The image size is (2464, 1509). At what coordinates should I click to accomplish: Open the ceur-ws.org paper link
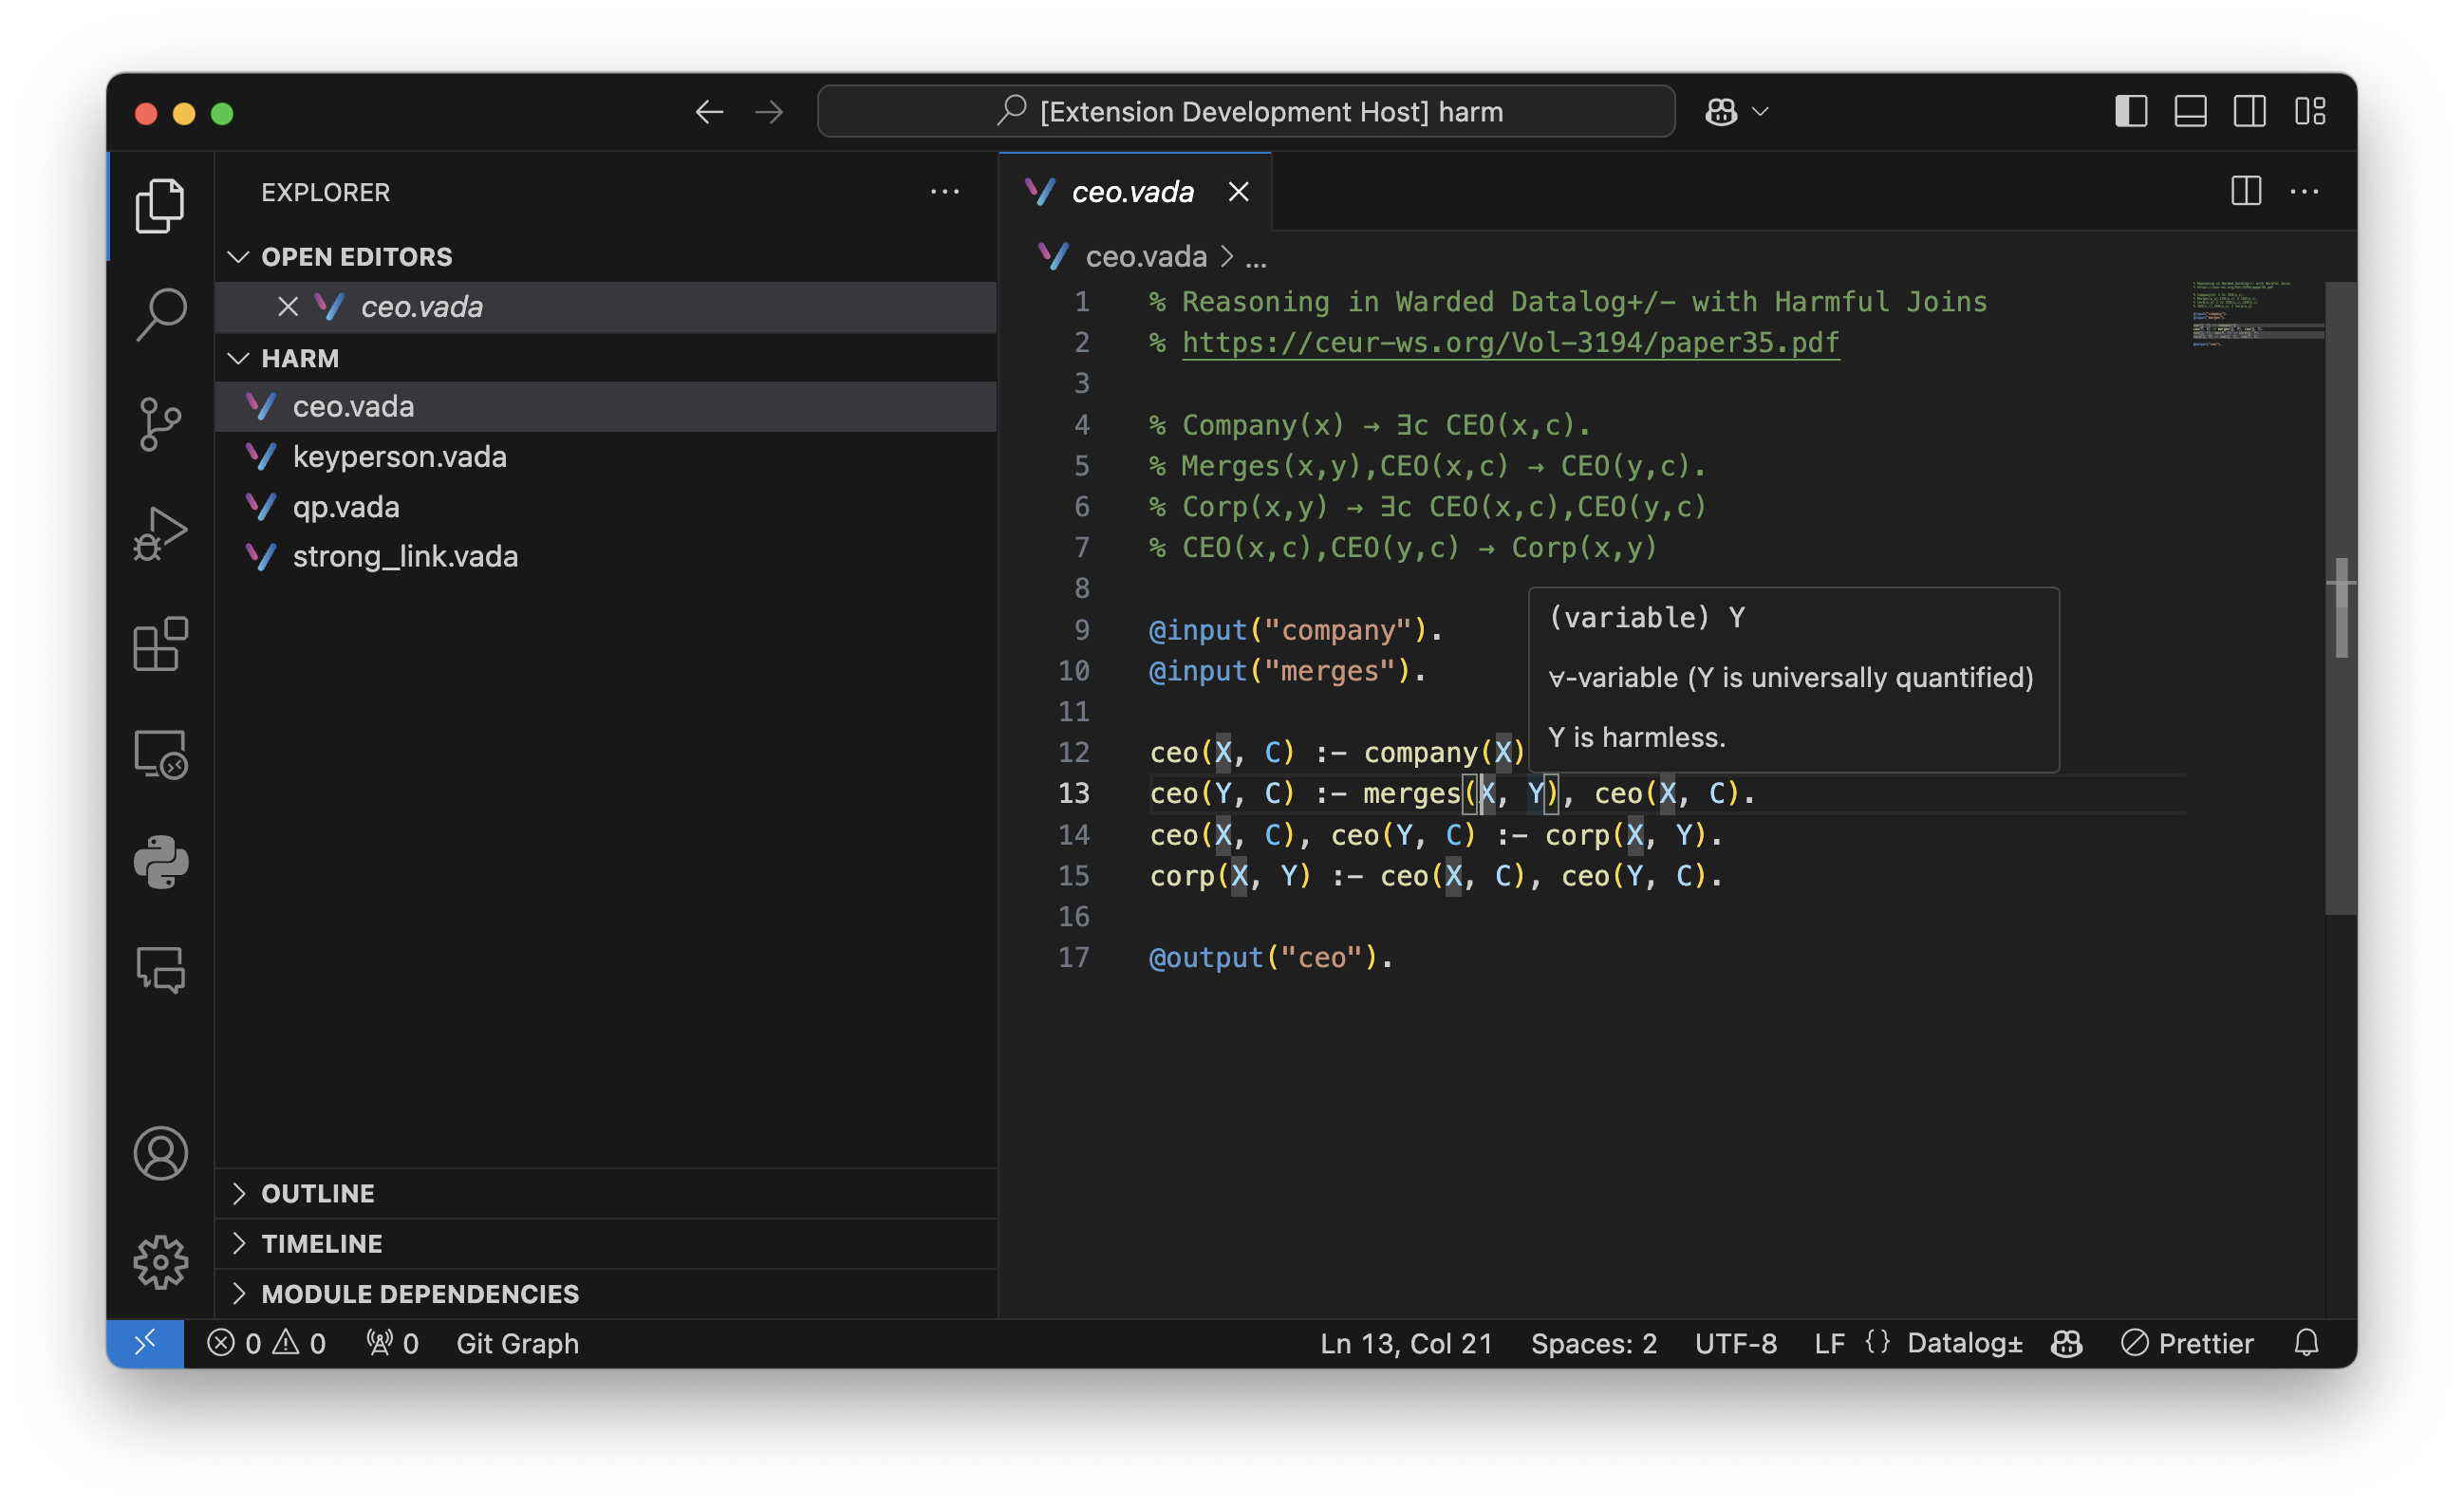(x=1510, y=343)
